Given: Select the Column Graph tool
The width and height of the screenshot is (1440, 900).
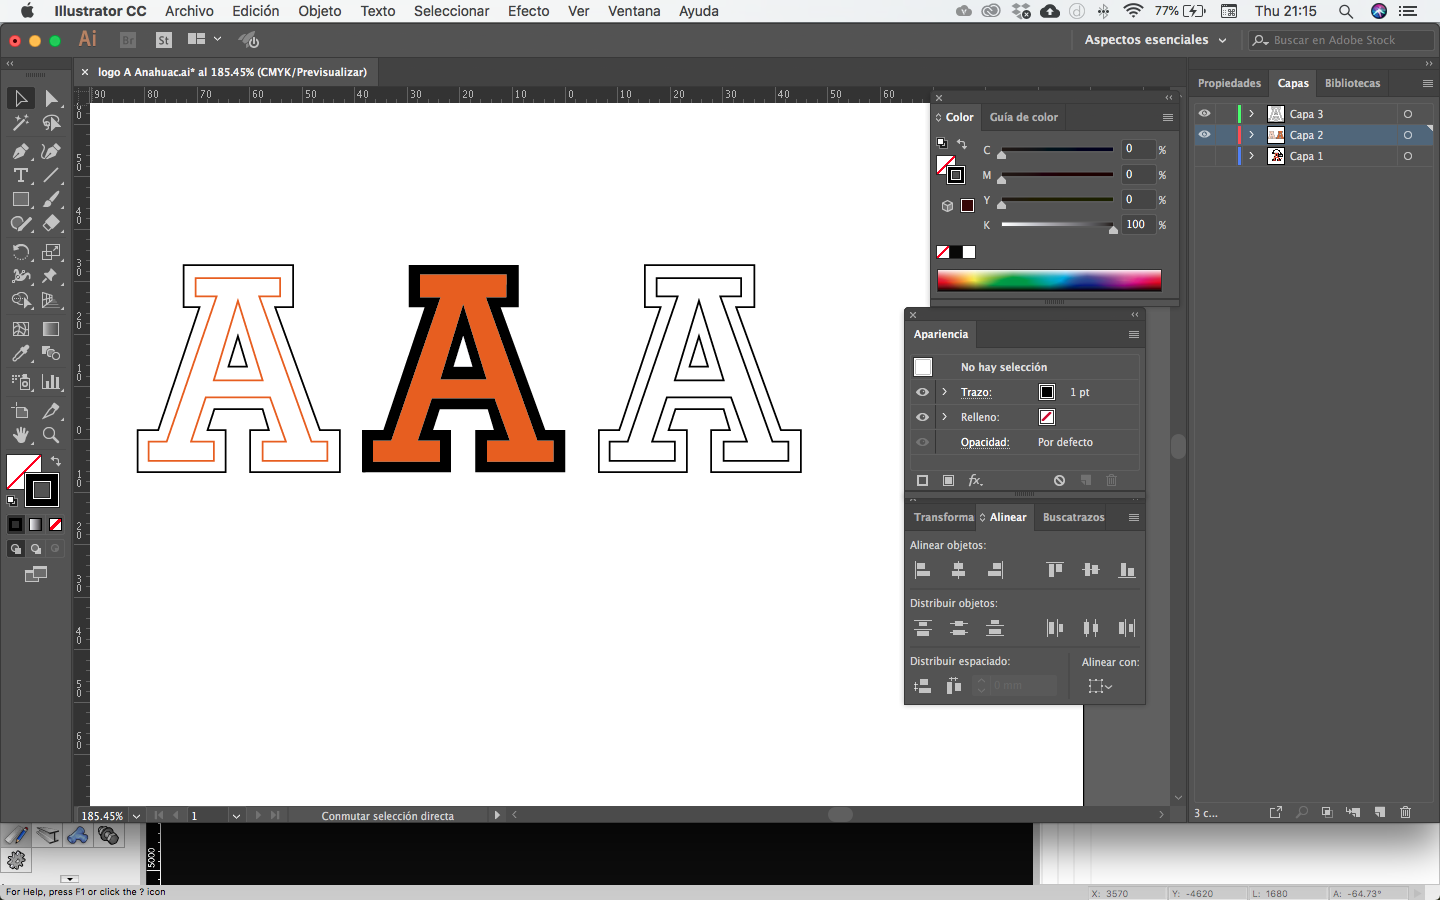Looking at the screenshot, I should coord(51,382).
